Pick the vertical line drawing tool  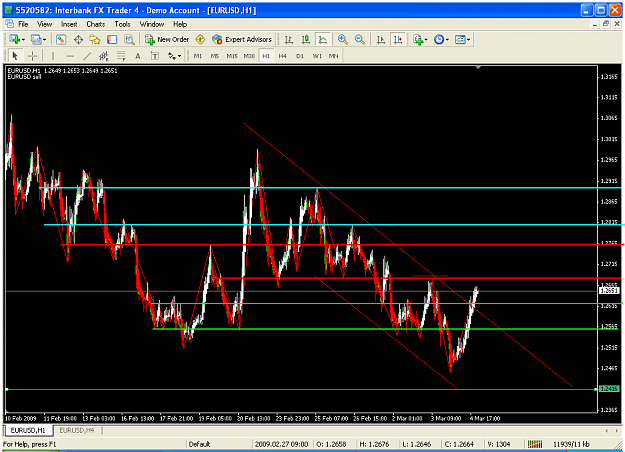[53, 56]
